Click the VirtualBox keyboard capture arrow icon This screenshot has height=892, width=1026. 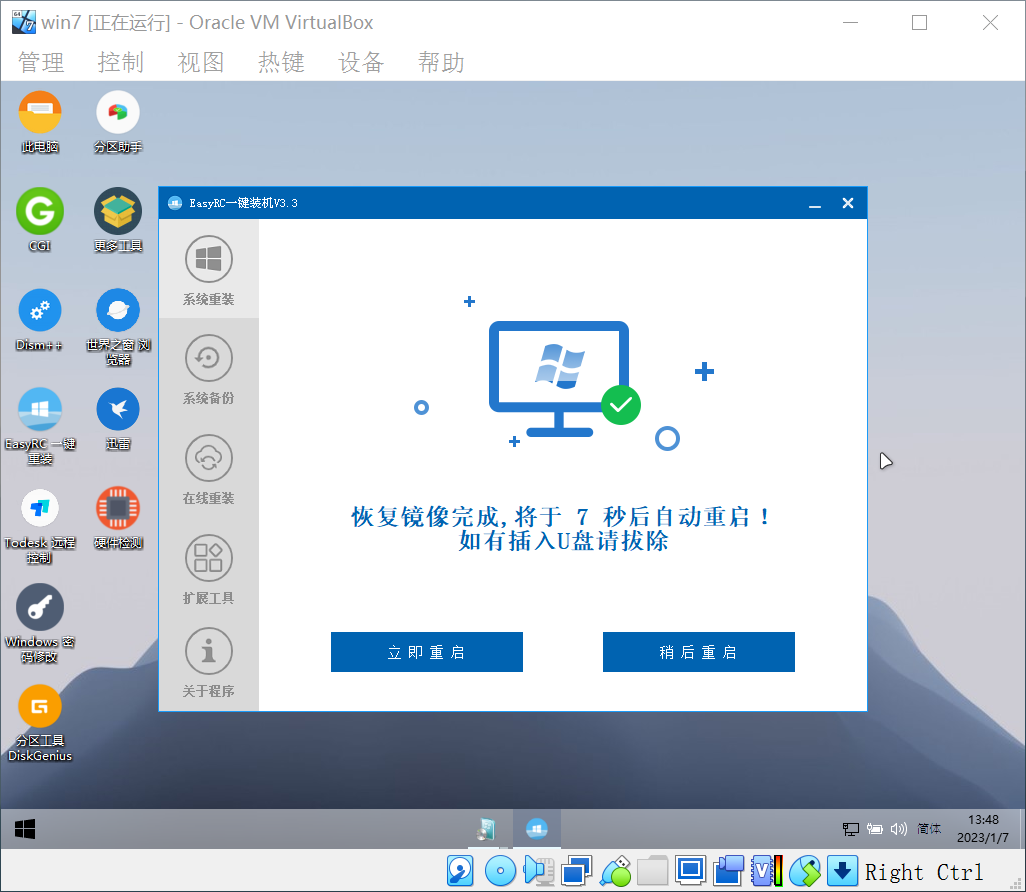843,871
